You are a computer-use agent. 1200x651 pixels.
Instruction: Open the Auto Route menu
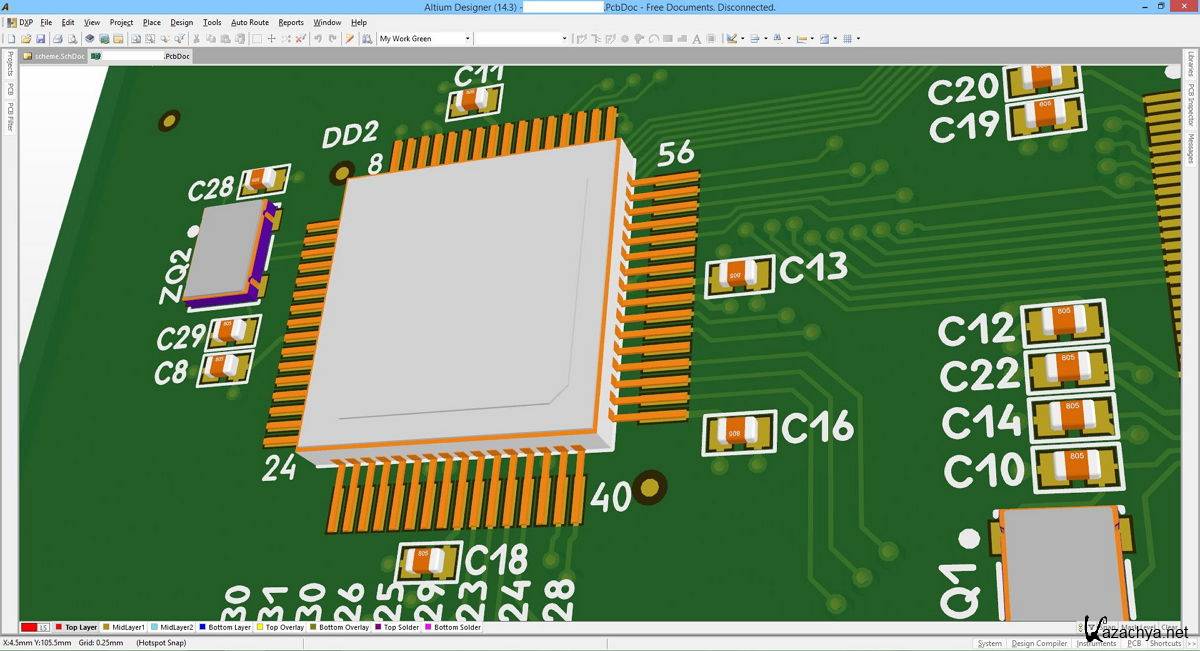249,22
